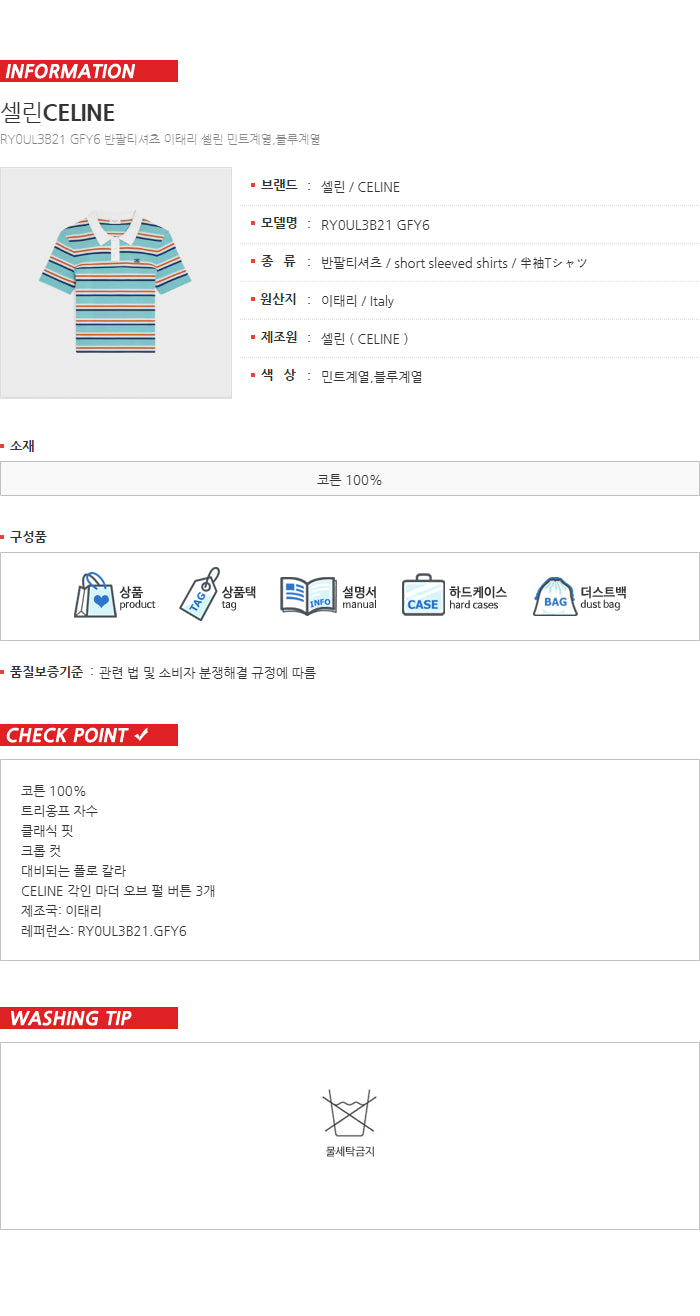Click the short sleeved shirts type text
Viewport: 700px width, 1316px height.
pyautogui.click(x=453, y=263)
